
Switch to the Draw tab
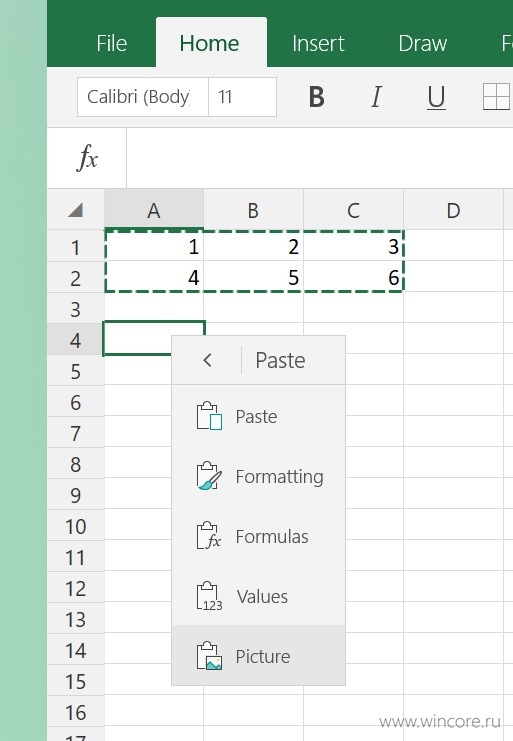coord(422,43)
